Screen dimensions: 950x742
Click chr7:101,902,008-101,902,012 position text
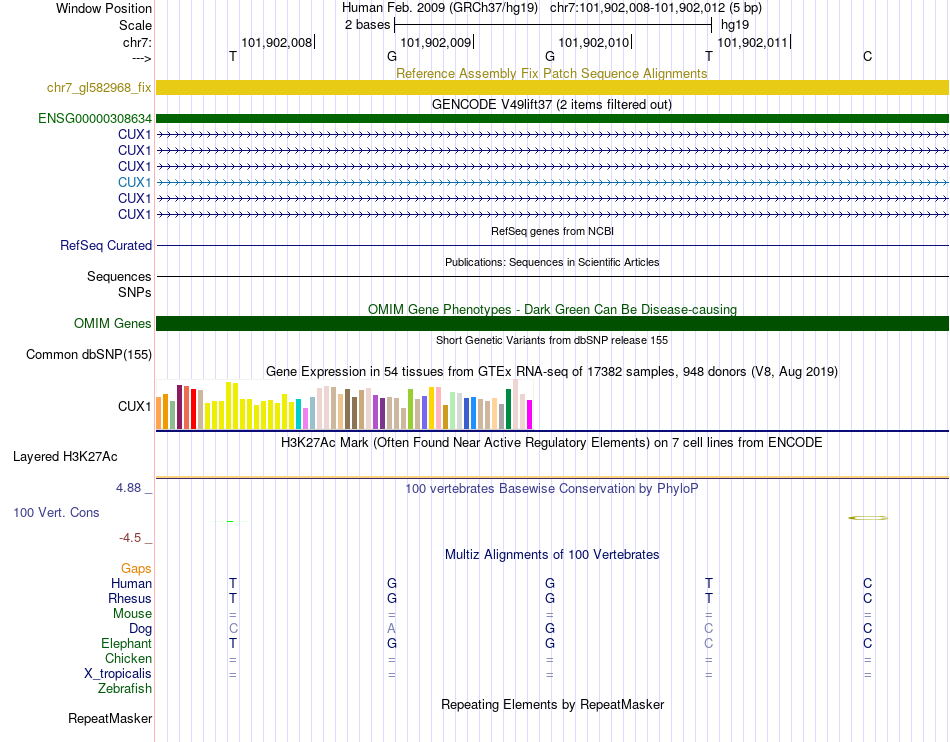656,8
